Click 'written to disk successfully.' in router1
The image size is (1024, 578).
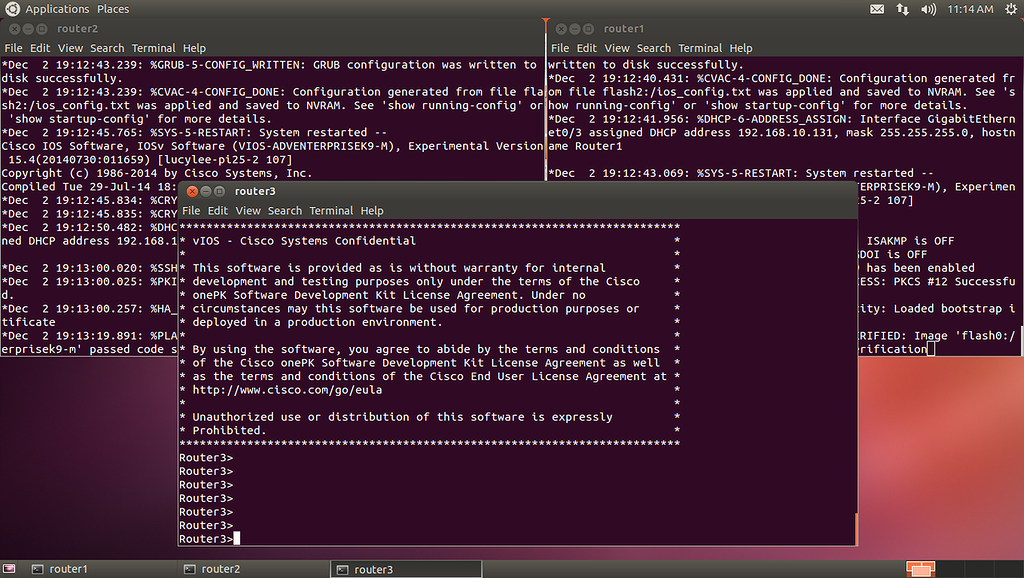pos(646,65)
